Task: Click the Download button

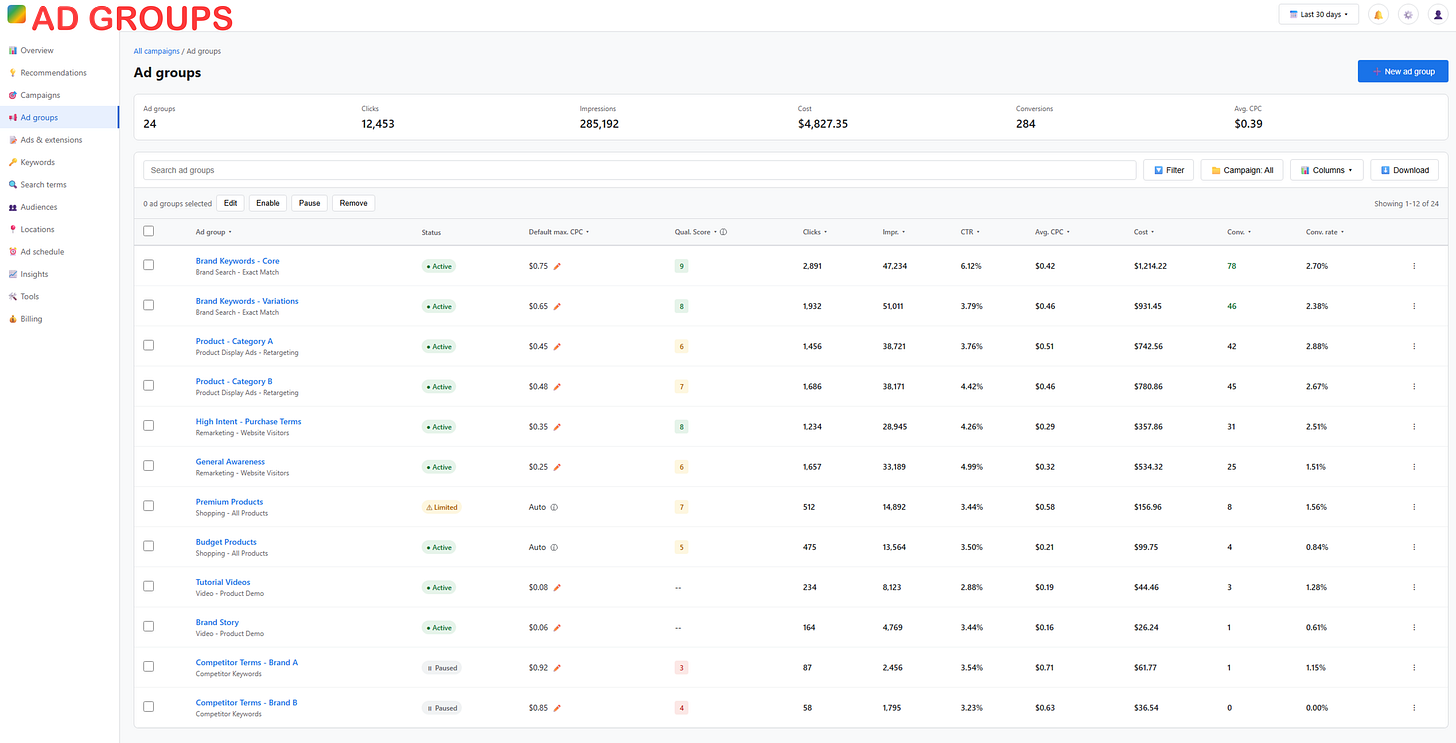Action: point(1405,170)
